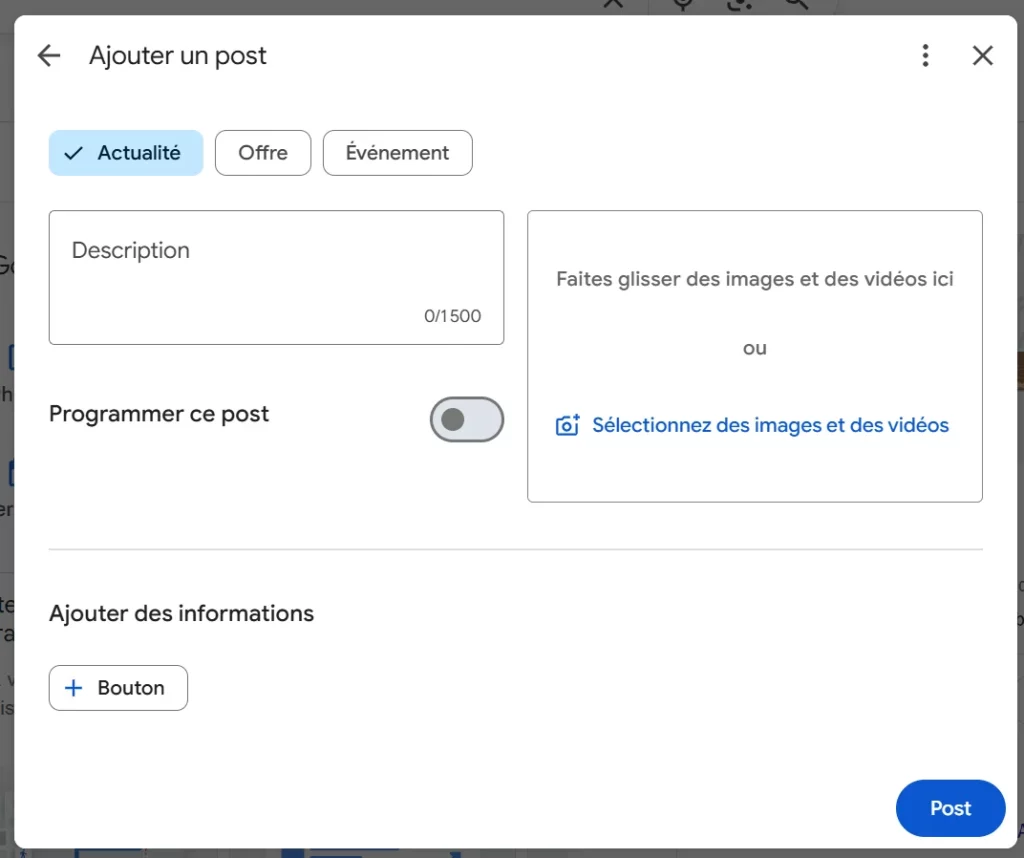Switch to the Offre post type
The width and height of the screenshot is (1024, 858).
click(x=263, y=153)
